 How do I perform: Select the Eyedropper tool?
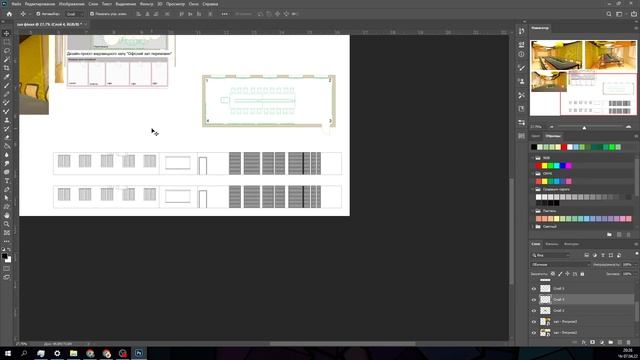click(x=7, y=77)
